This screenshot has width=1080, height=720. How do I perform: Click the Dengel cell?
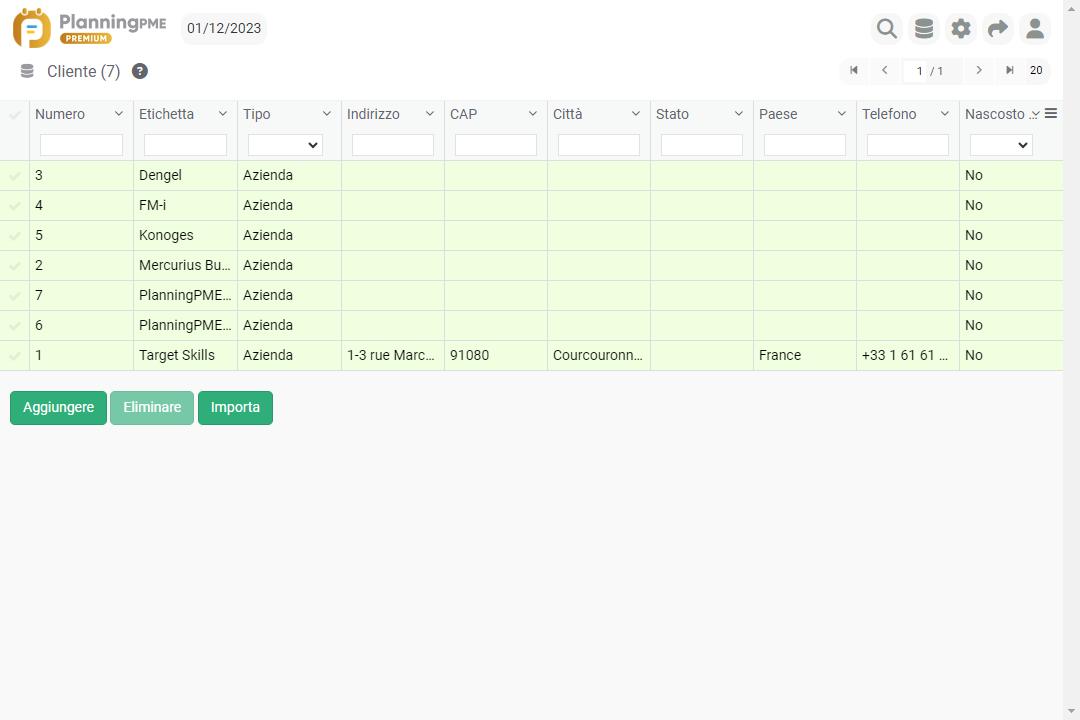185,176
